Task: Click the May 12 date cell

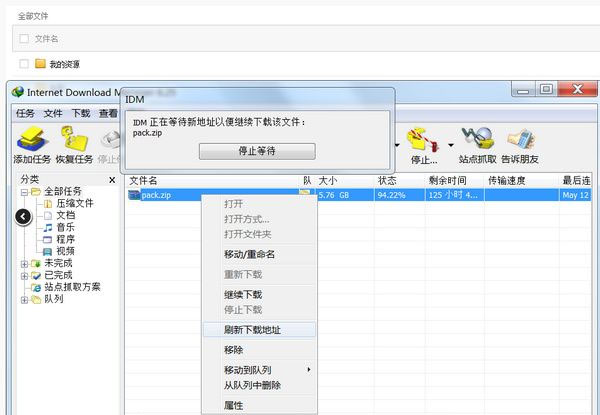Action: pyautogui.click(x=575, y=195)
